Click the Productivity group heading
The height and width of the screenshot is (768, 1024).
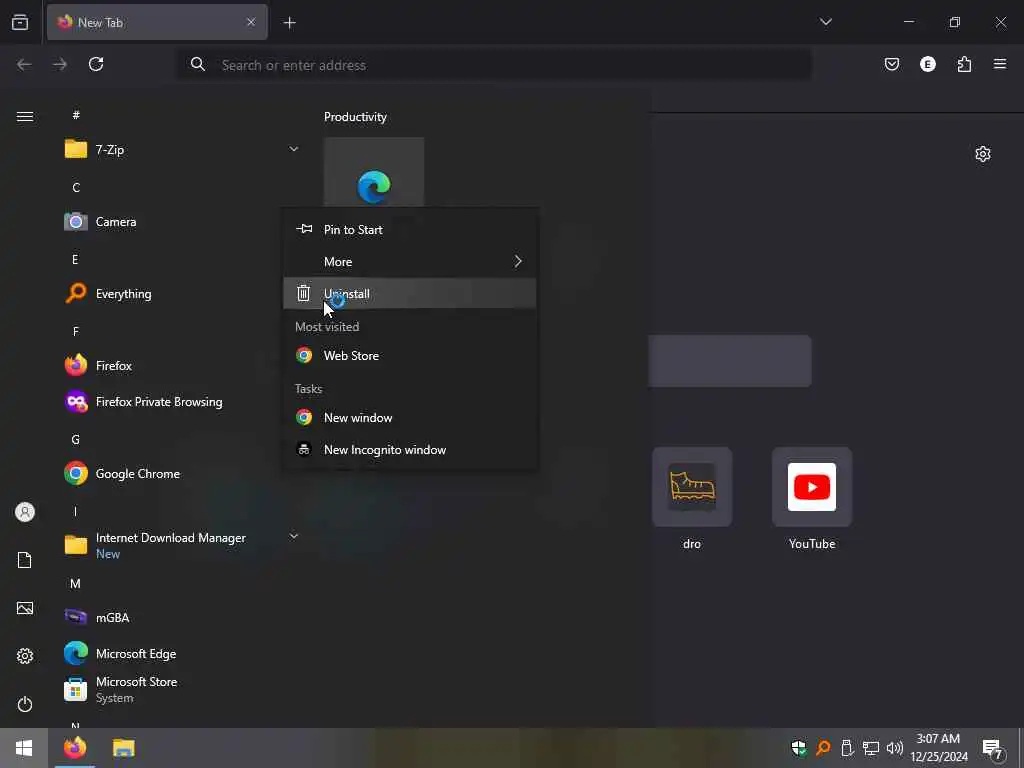point(355,117)
